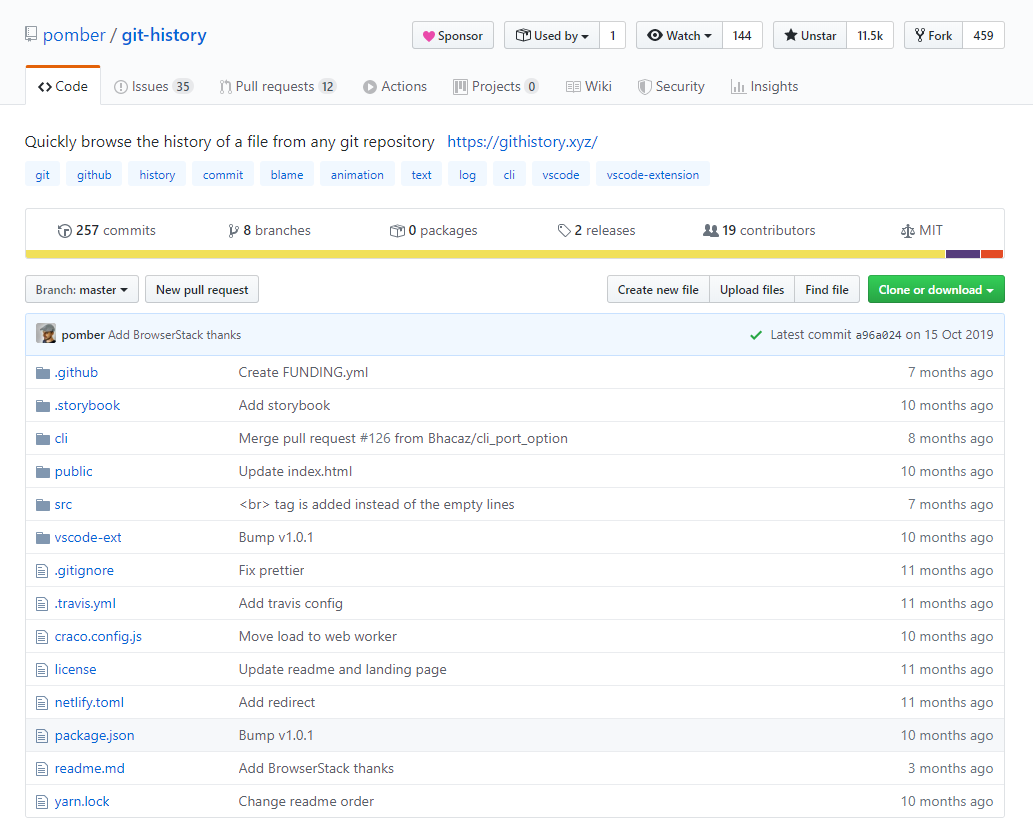This screenshot has width=1033, height=825.
Task: Open the 19 contributors link
Action: pyautogui.click(x=760, y=231)
